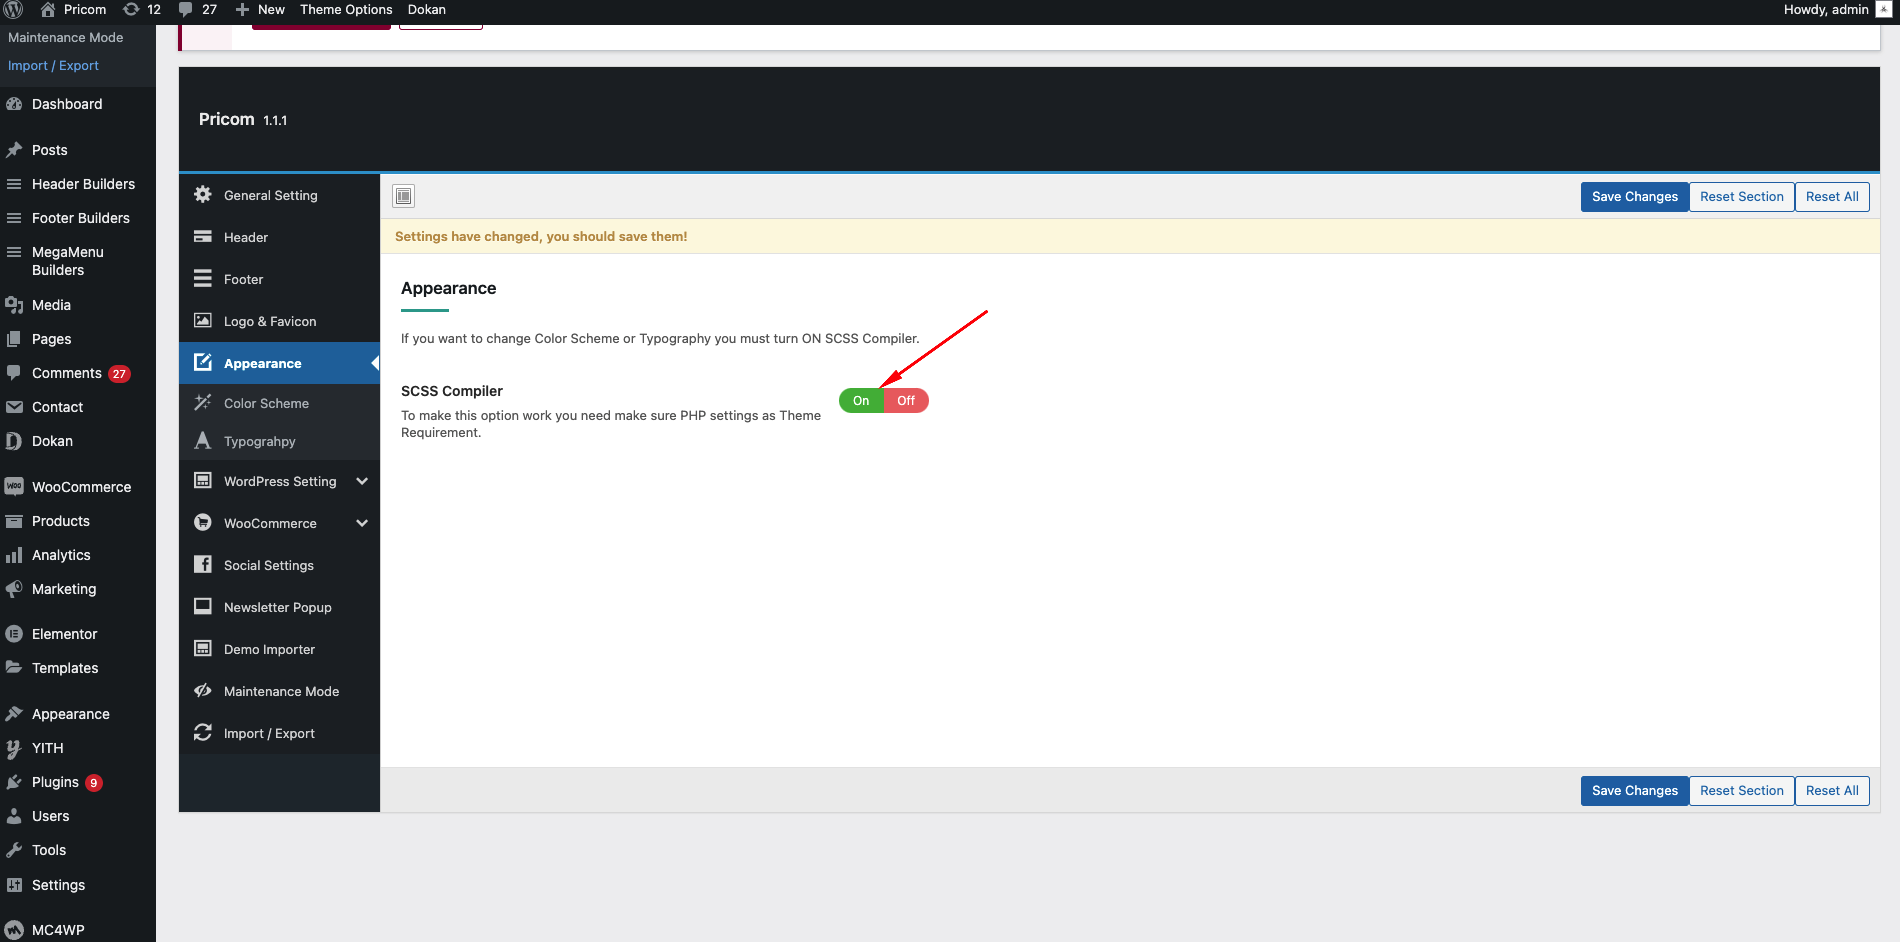Turn SCSS Compiler Off
This screenshot has width=1900, height=942.
click(x=906, y=401)
